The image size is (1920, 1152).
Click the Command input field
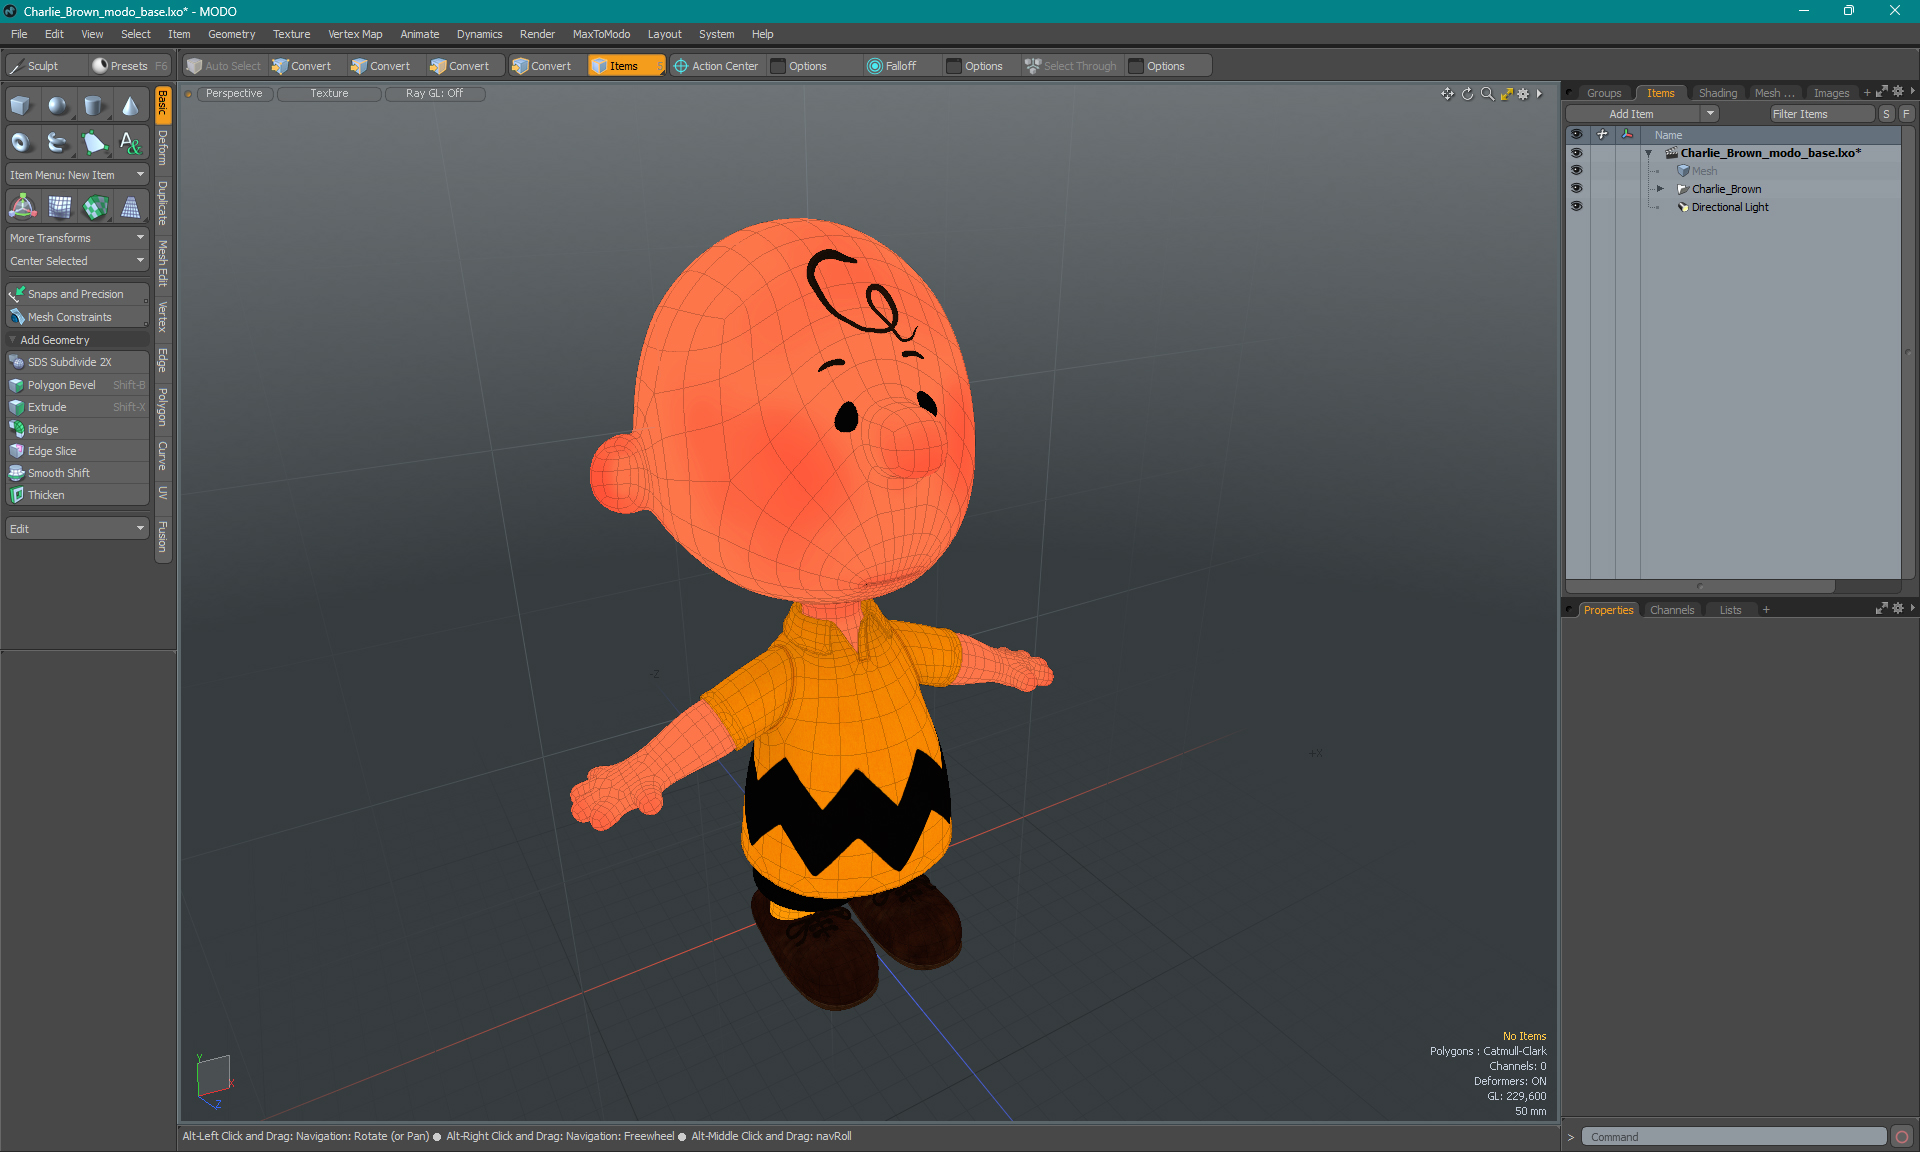1734,1137
